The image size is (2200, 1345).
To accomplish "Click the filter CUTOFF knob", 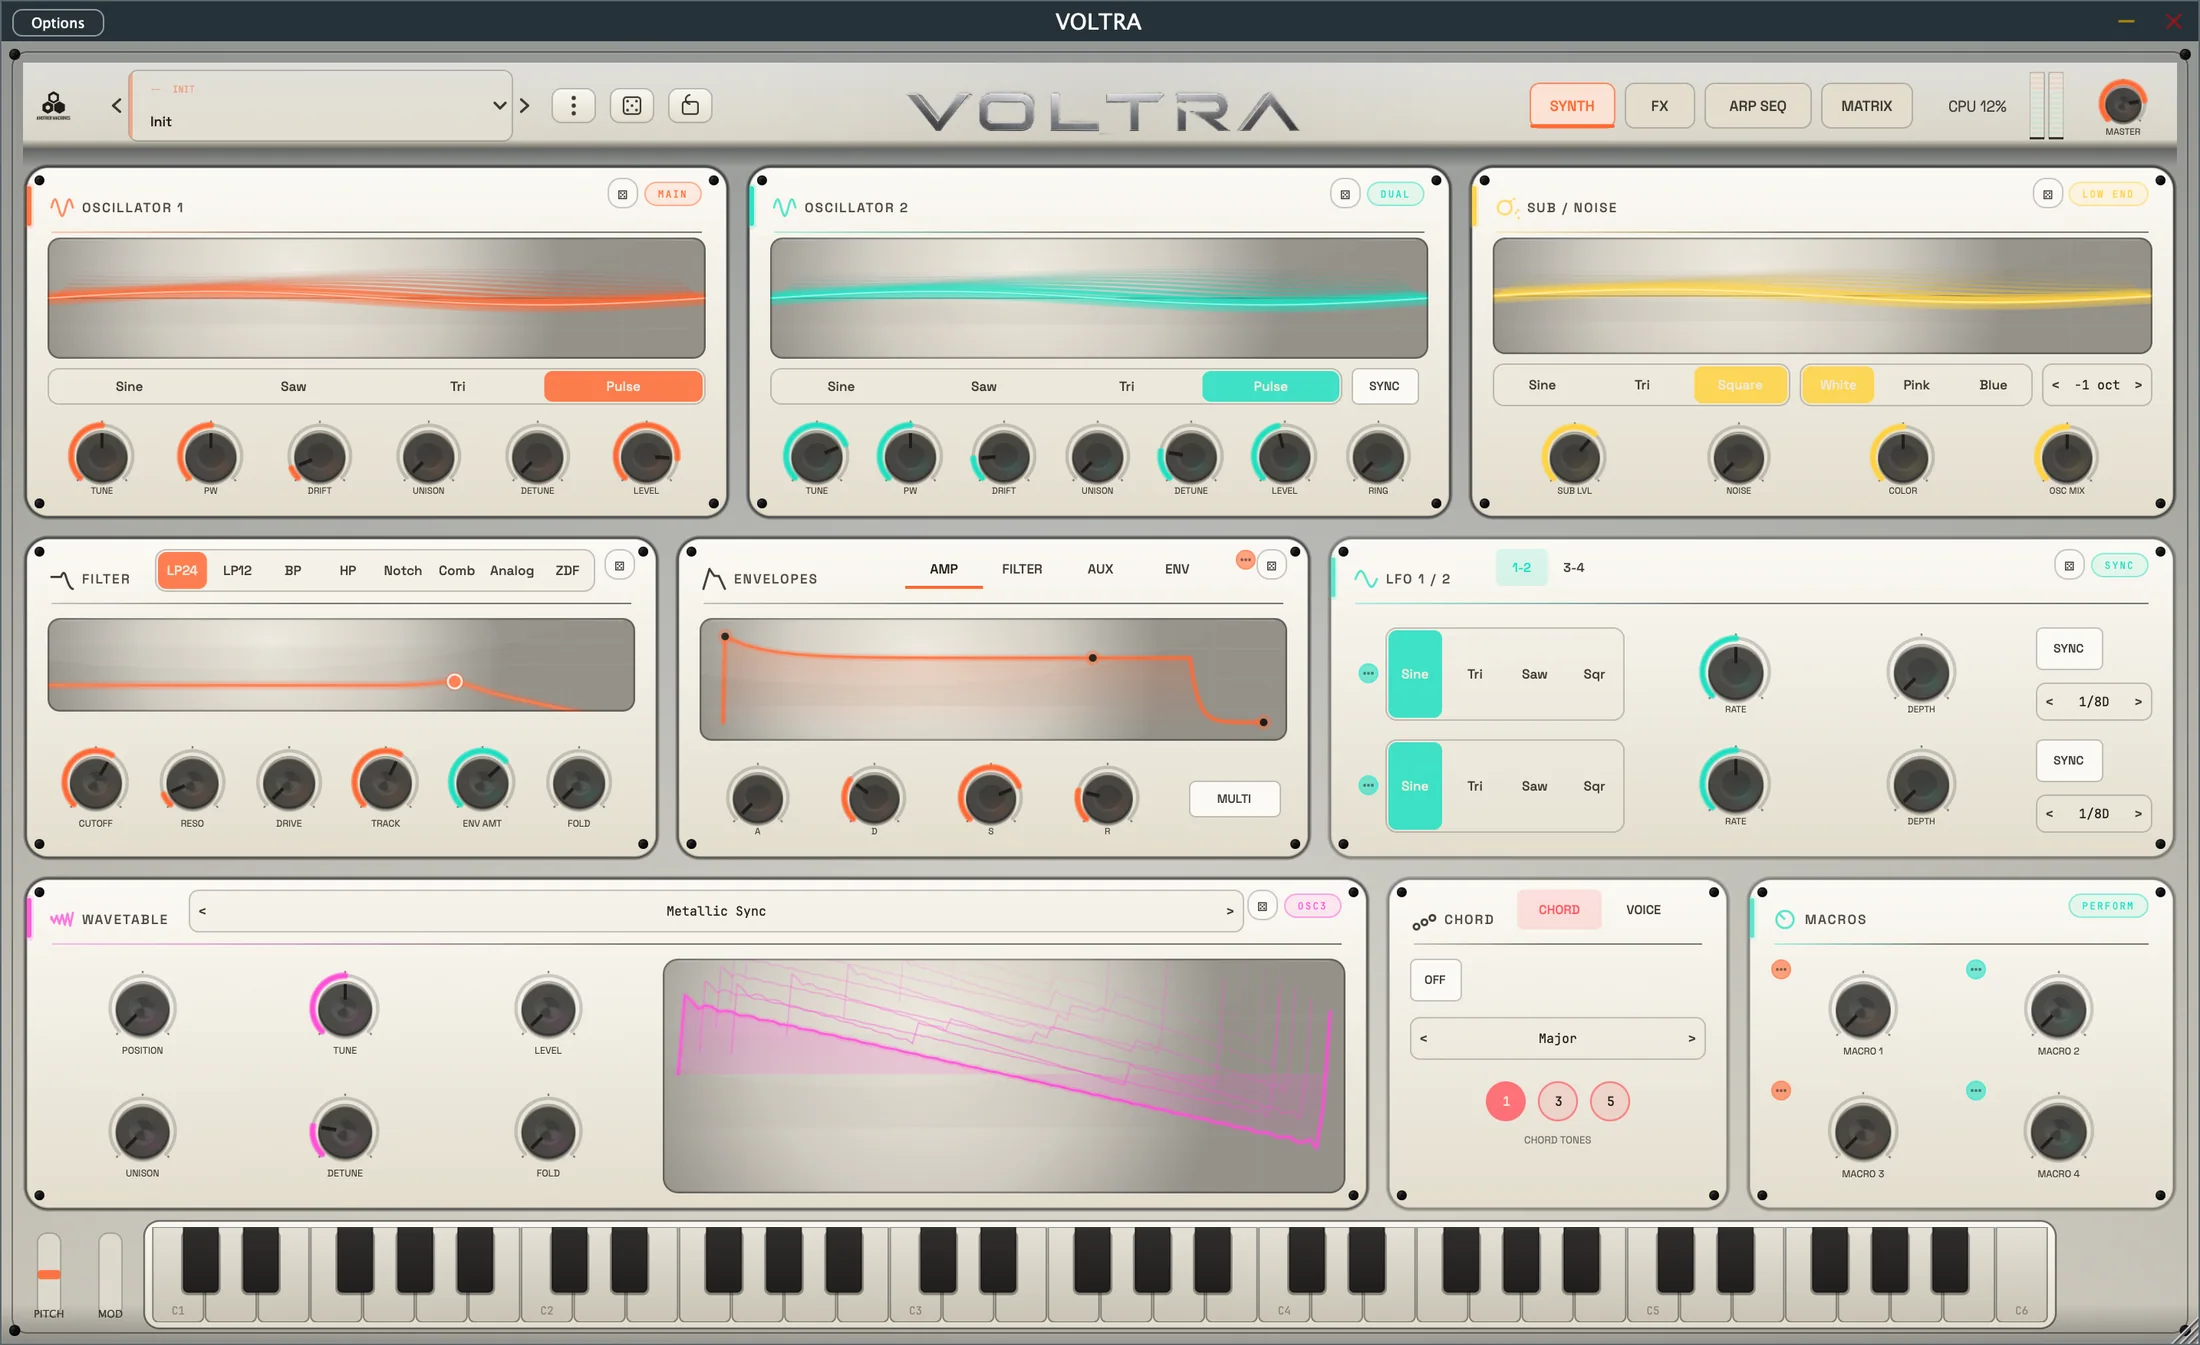I will (96, 782).
